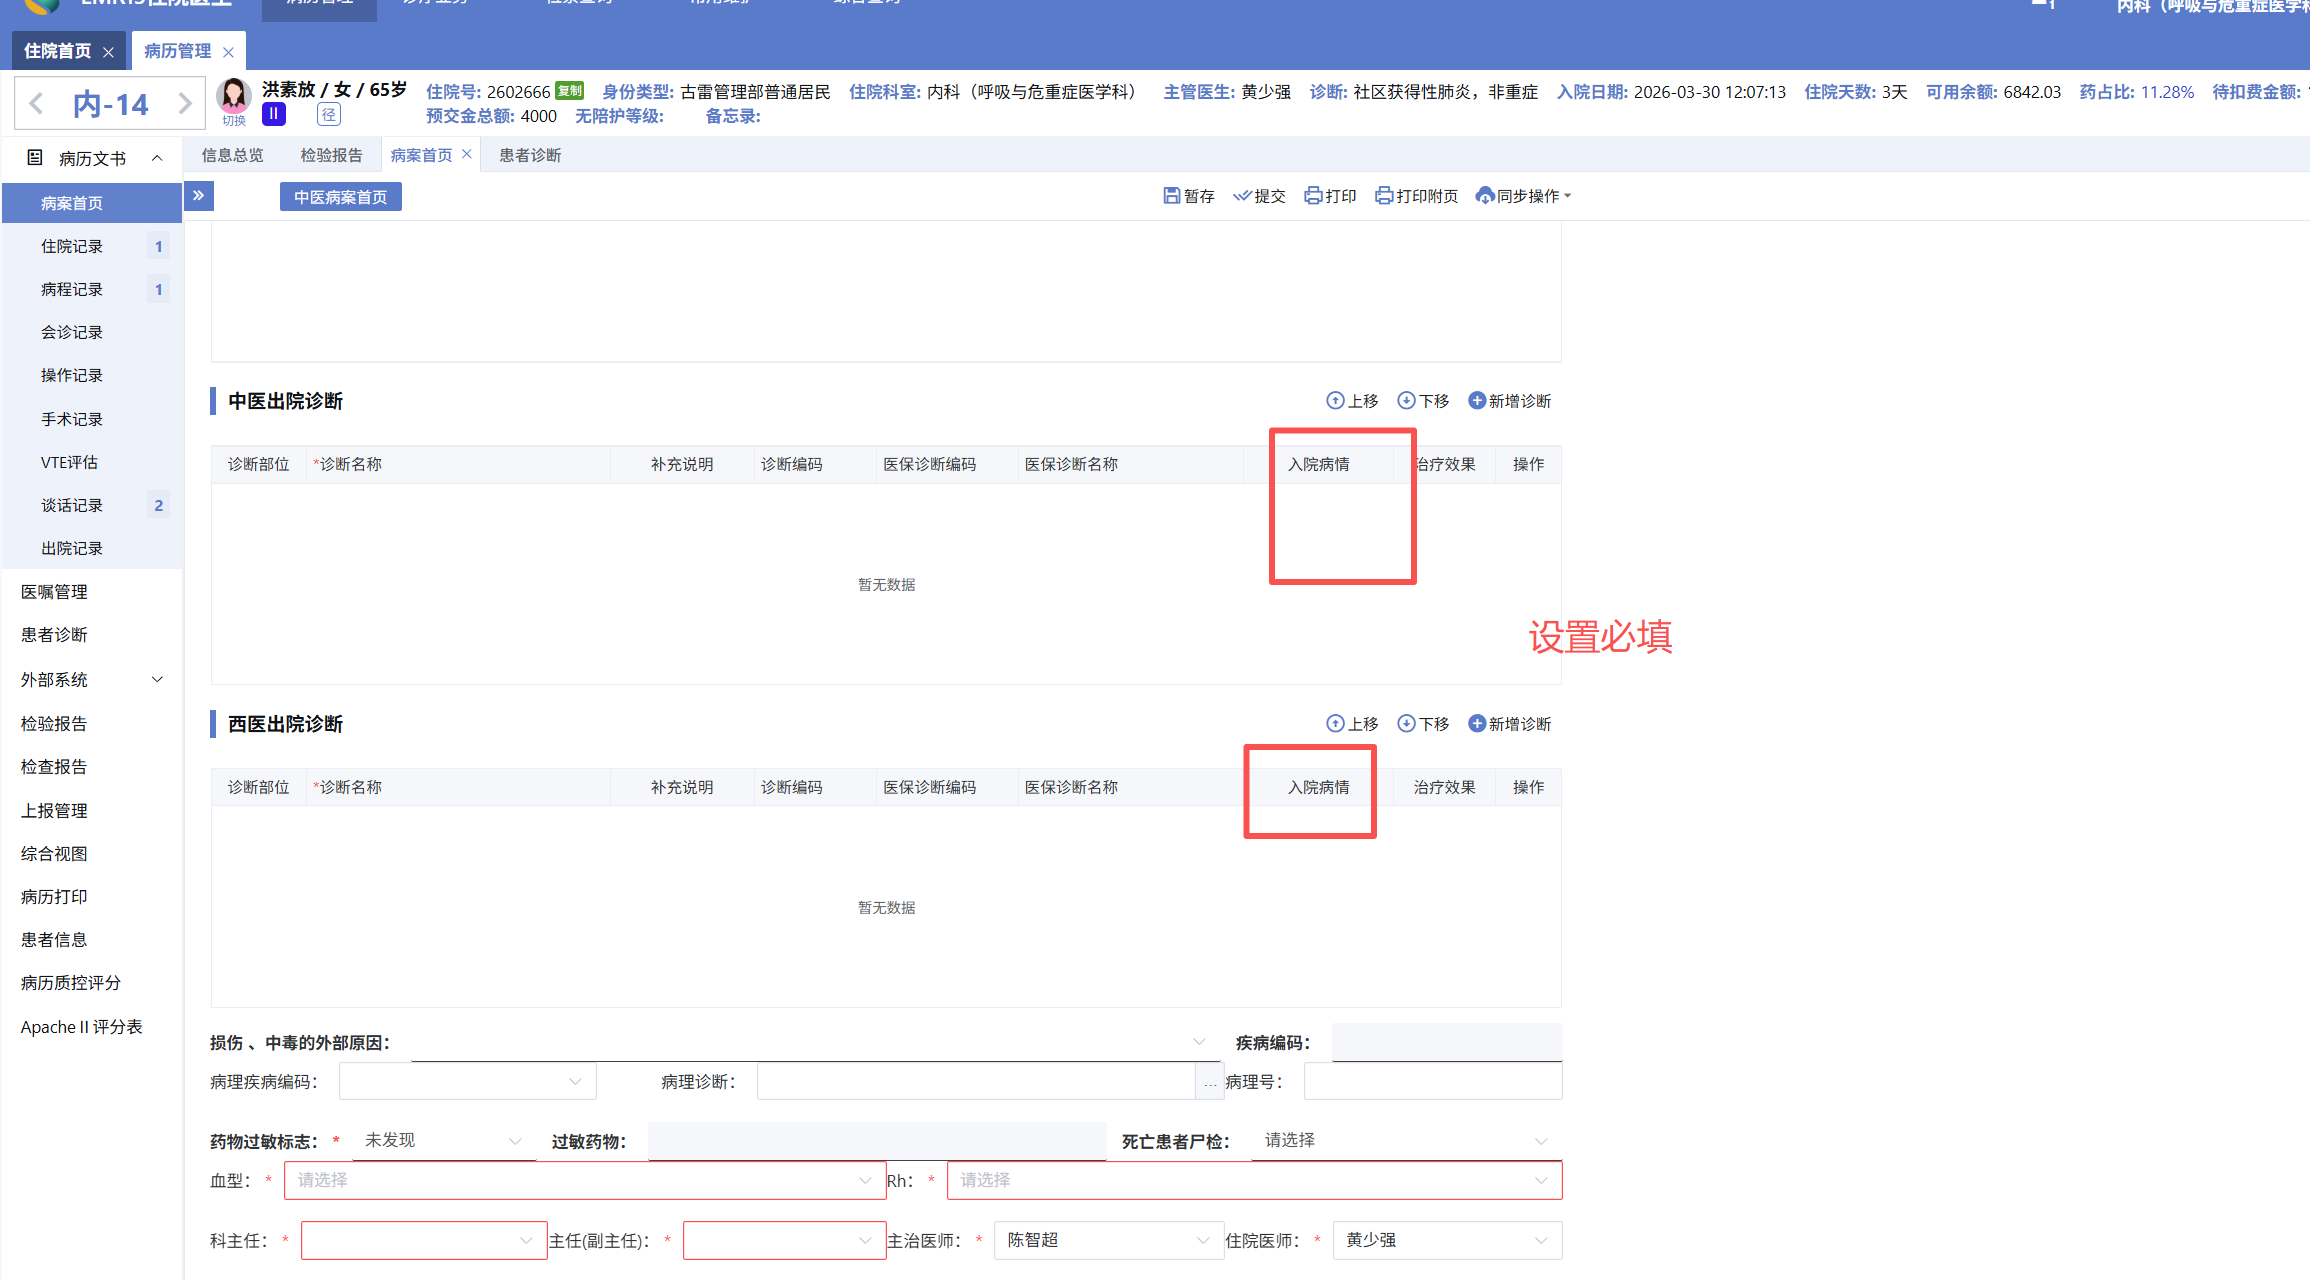This screenshot has height=1280, width=2310.
Task: Click 上移 icon in 中医出院诊断
Action: 1335,401
